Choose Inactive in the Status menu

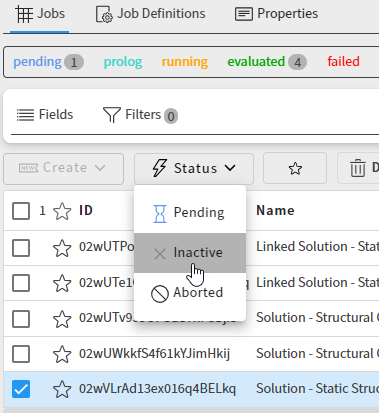tap(190, 253)
